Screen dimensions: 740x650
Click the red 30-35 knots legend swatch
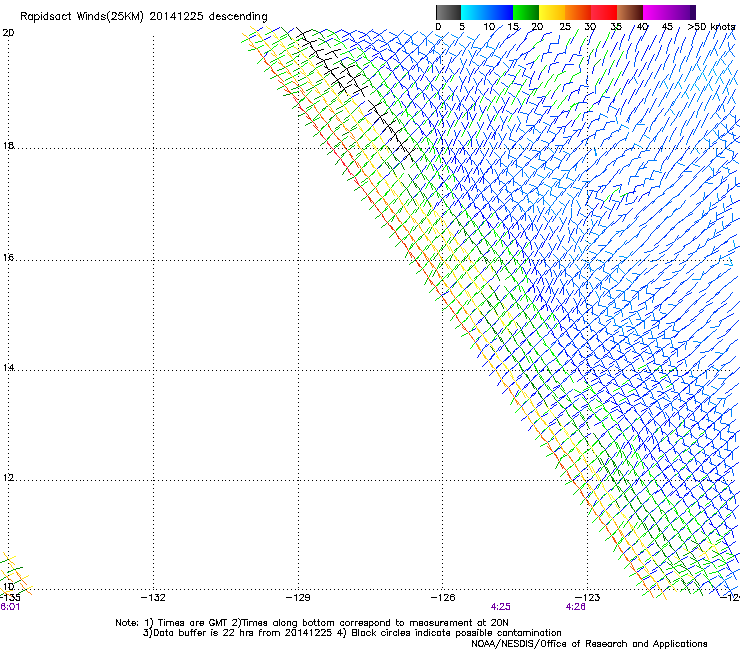604,12
